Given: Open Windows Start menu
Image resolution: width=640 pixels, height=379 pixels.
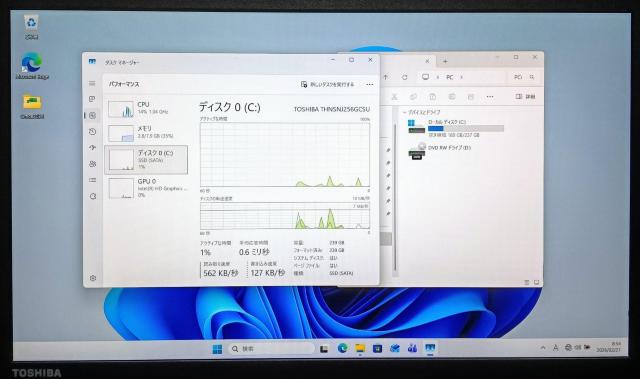Looking at the screenshot, I should click(x=217, y=349).
